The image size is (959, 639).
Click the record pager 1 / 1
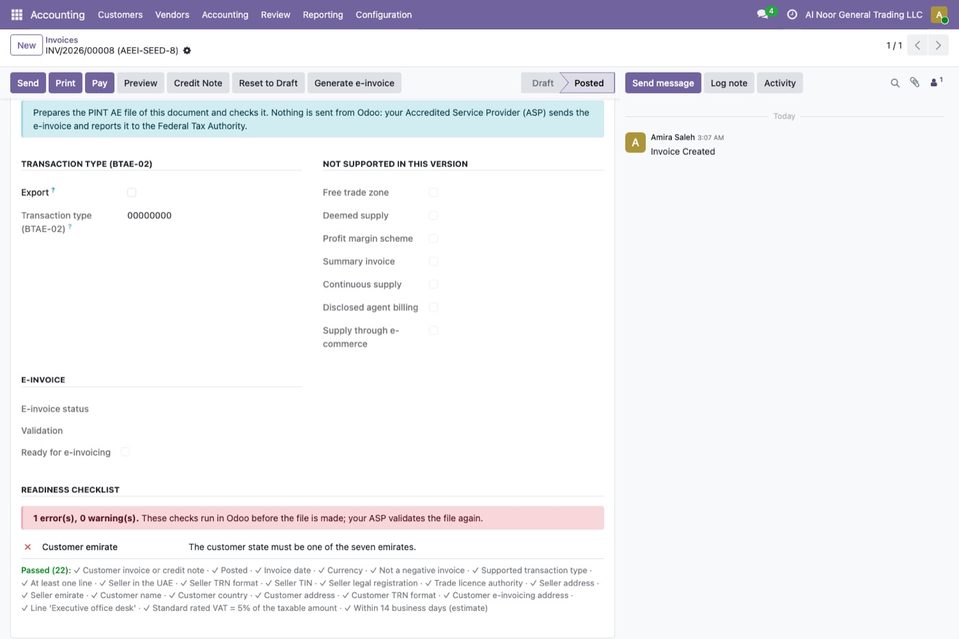[894, 45]
